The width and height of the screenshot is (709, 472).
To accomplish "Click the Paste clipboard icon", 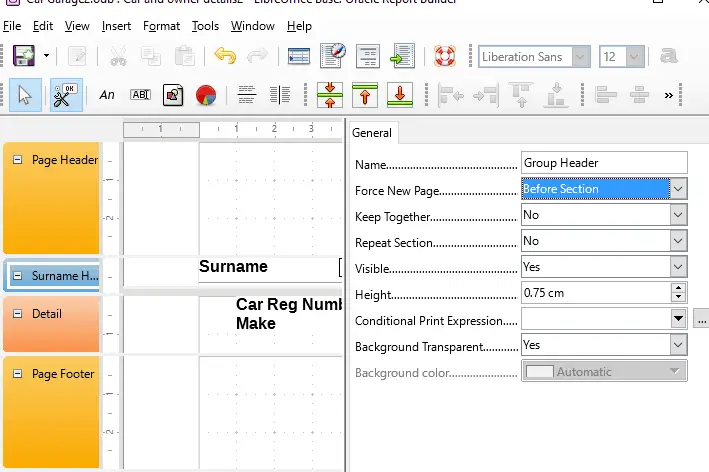I will (184, 57).
